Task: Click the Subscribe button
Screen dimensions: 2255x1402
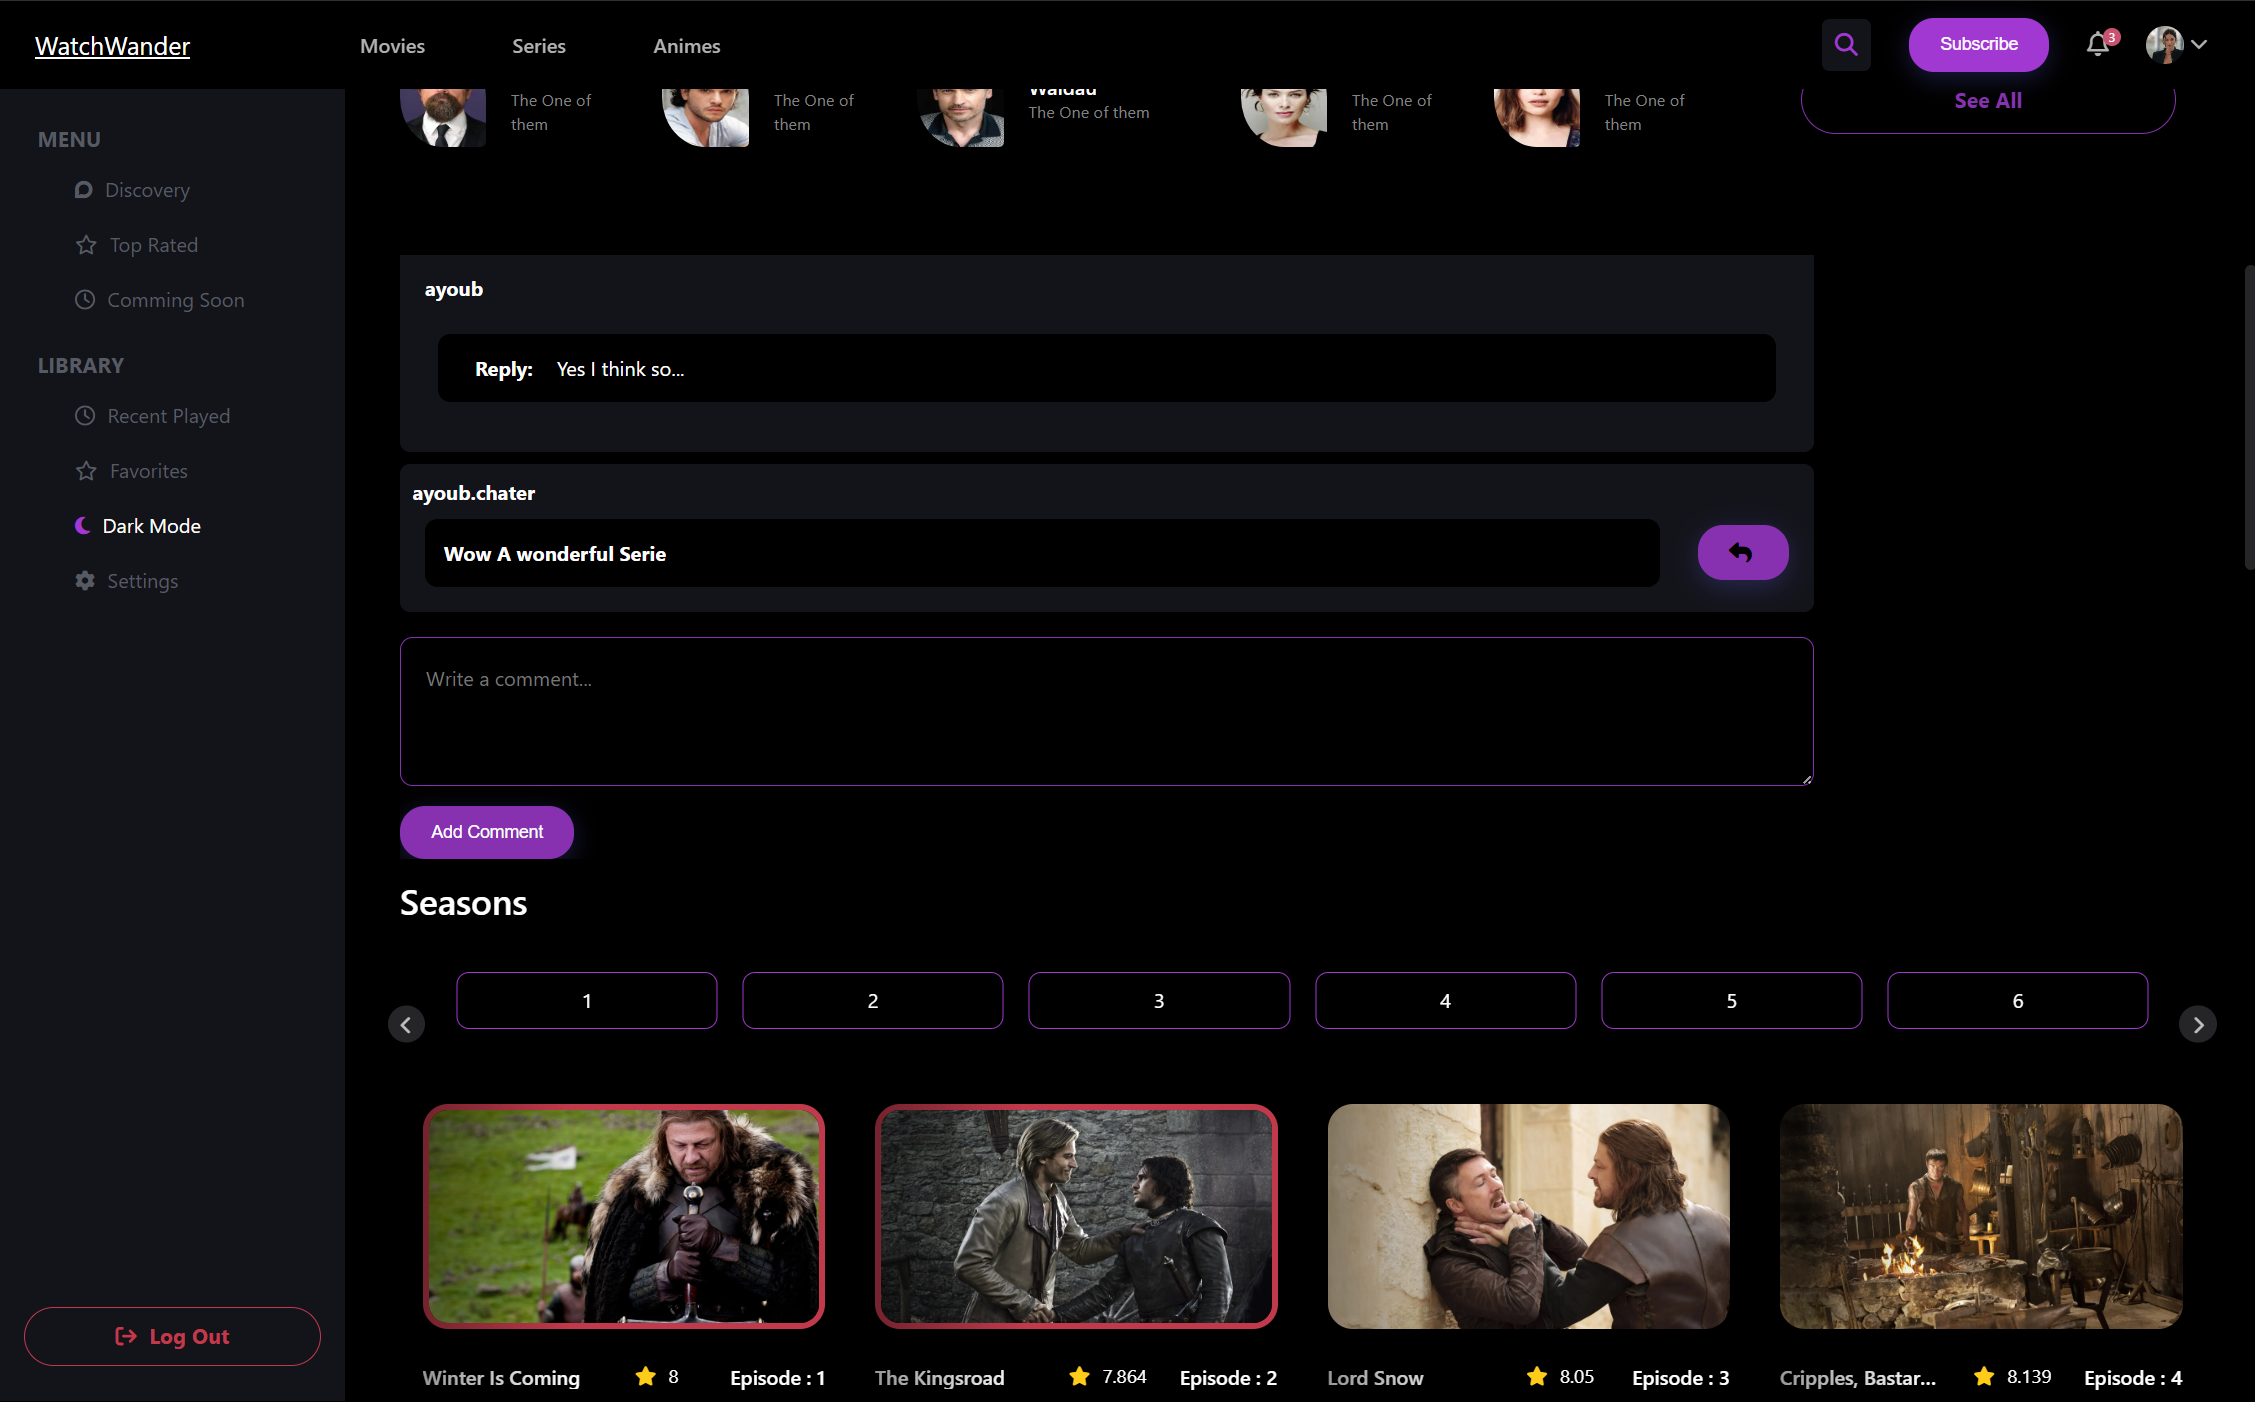Action: click(x=1978, y=45)
